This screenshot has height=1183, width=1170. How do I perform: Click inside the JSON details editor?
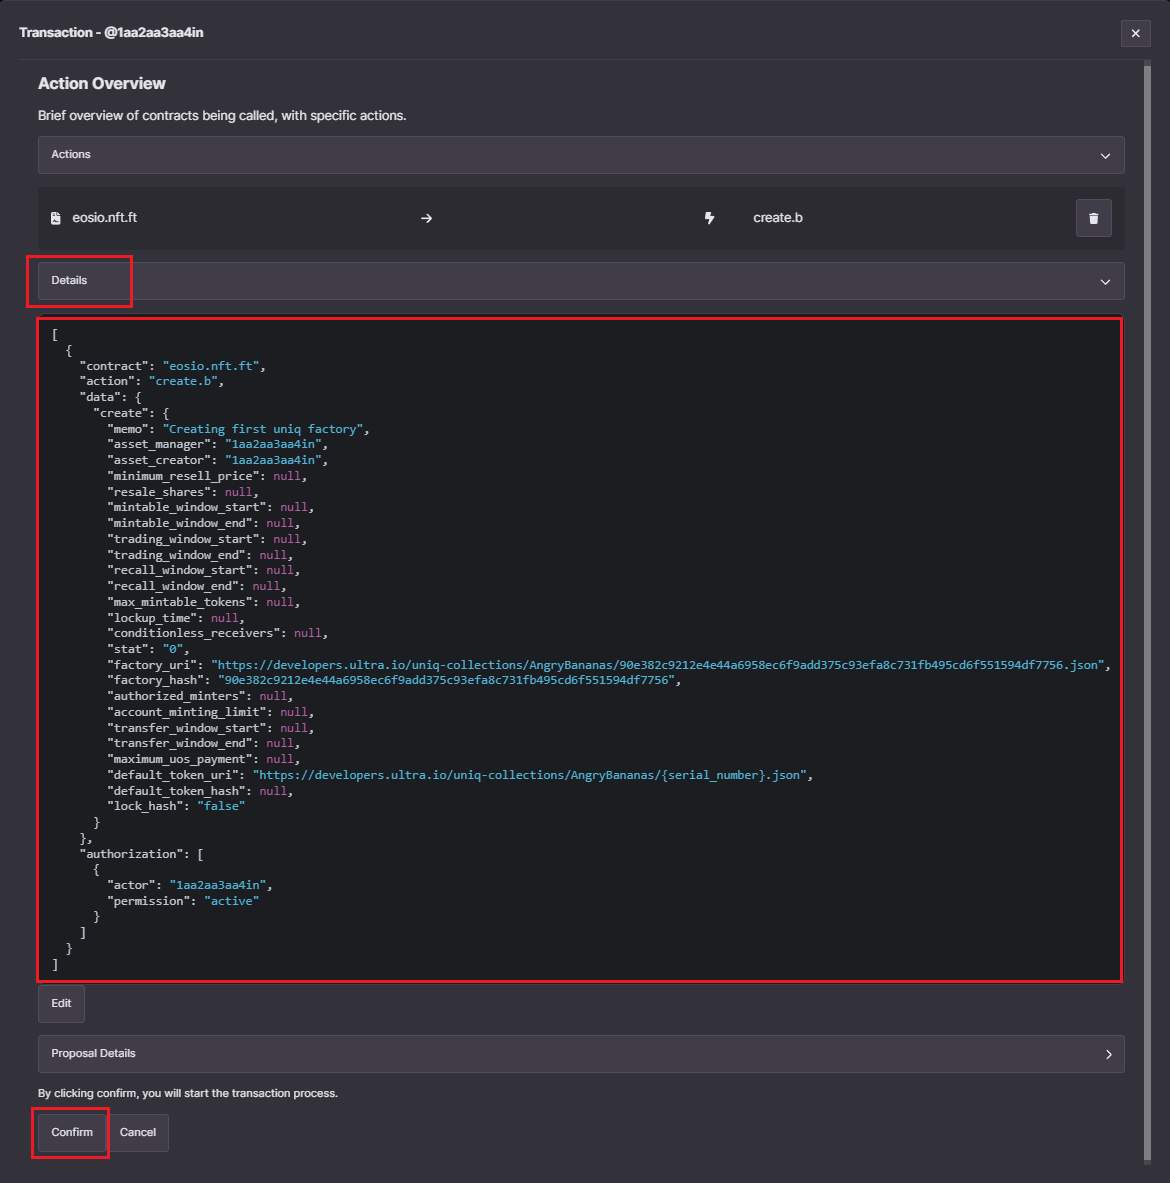coord(580,650)
